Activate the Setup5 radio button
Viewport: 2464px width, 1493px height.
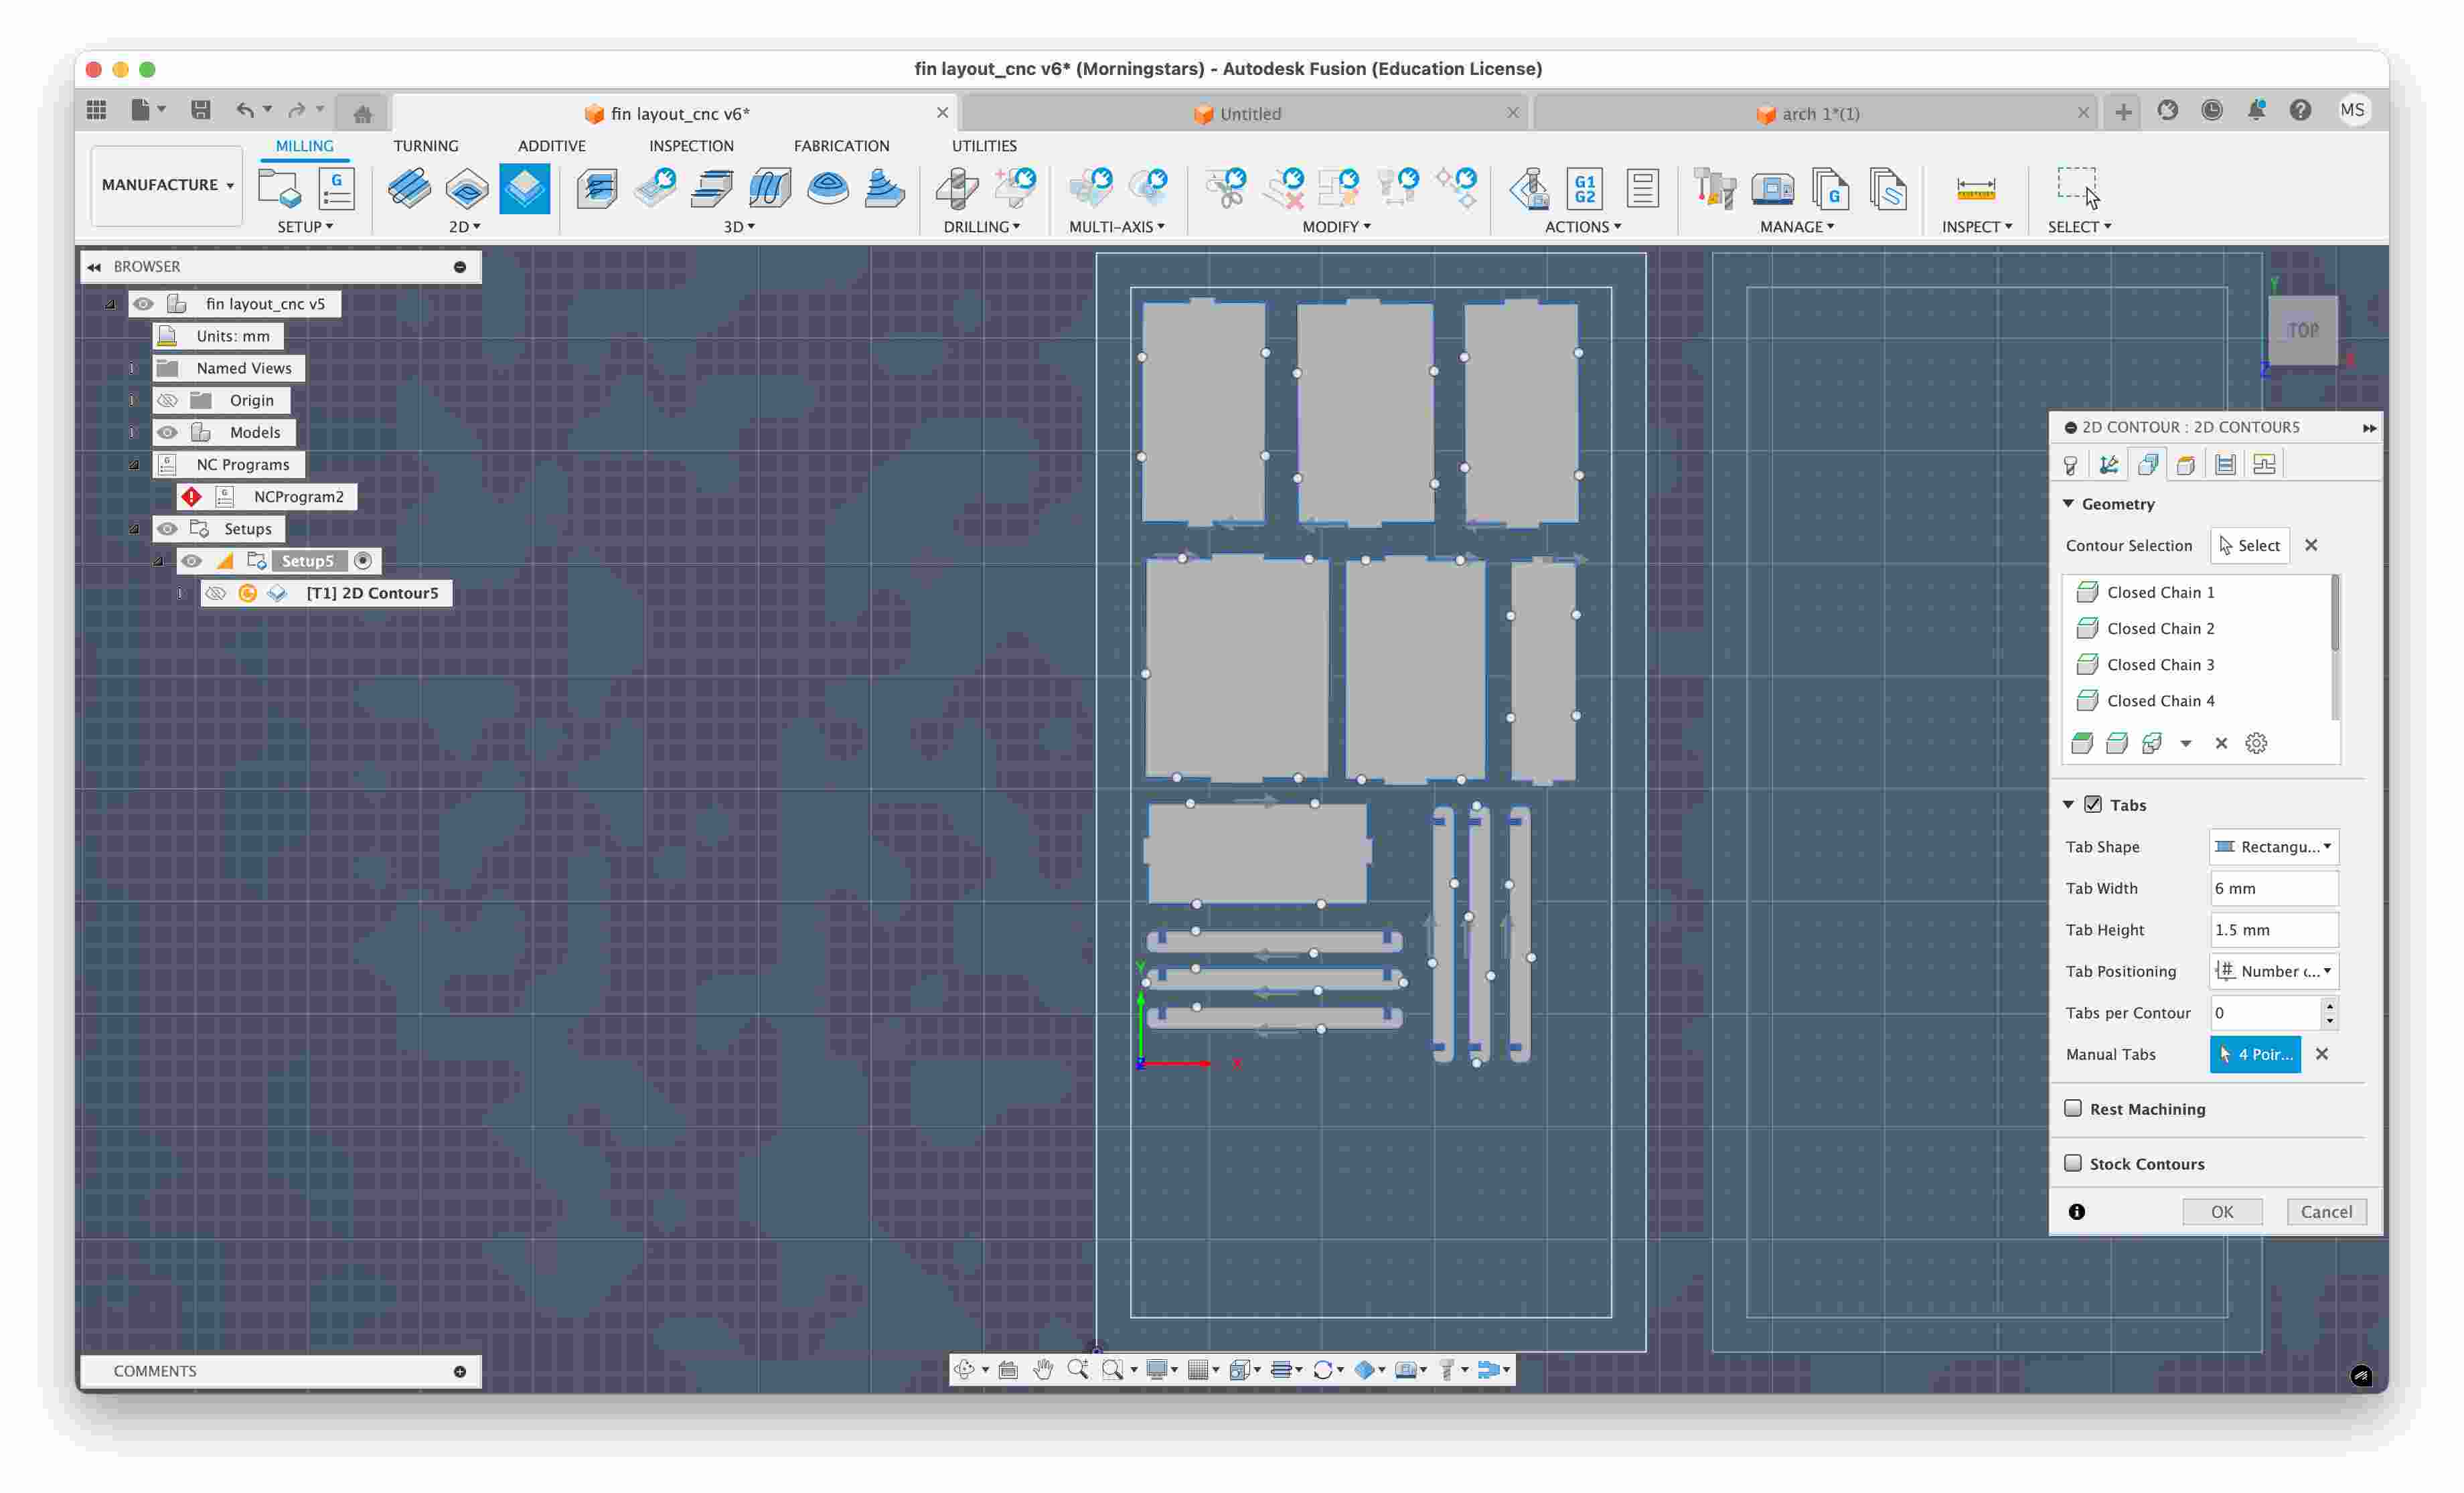pos(363,561)
